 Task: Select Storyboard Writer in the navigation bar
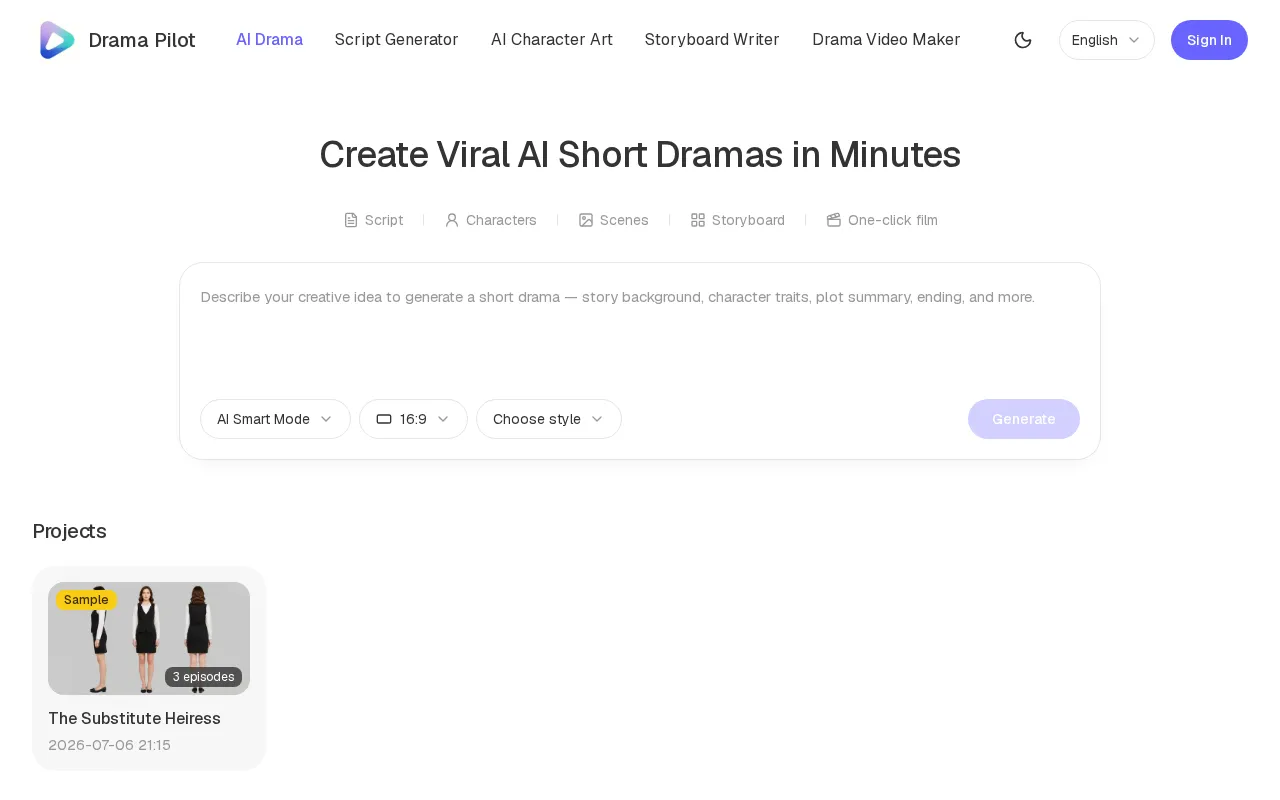tap(712, 40)
